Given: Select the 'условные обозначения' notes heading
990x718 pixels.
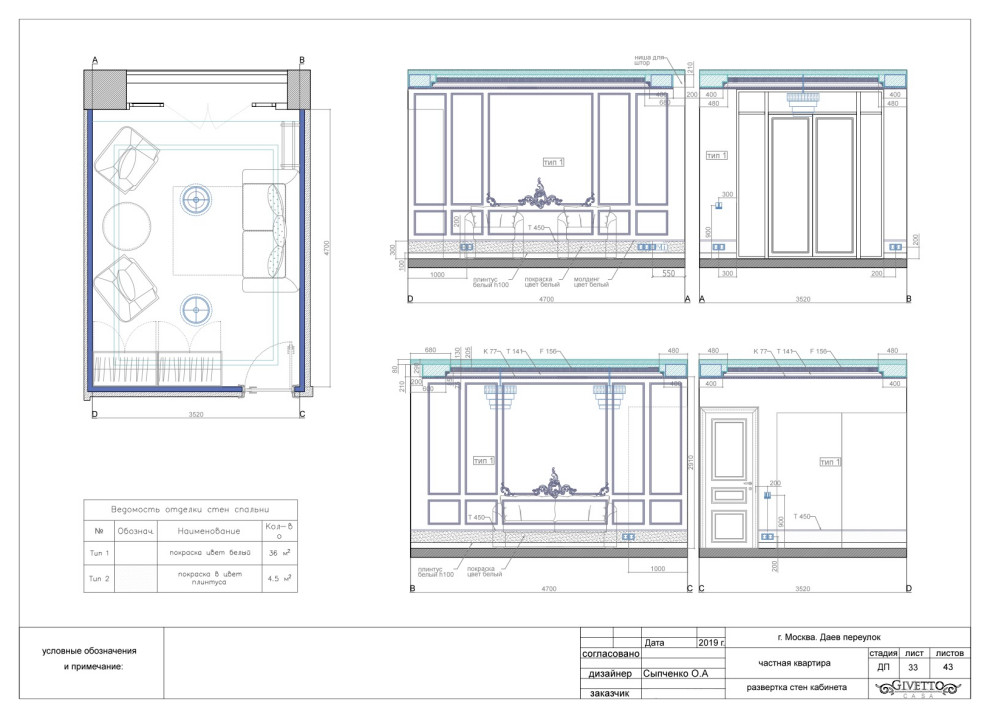Looking at the screenshot, I should pos(85,651).
